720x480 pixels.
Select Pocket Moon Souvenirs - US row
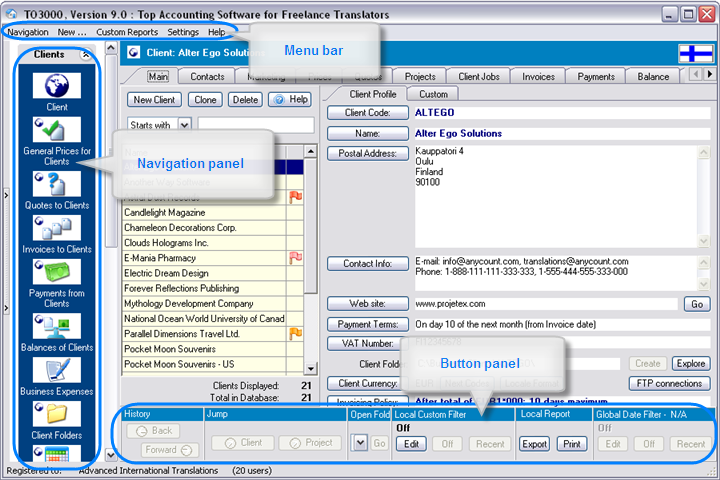click(204, 364)
